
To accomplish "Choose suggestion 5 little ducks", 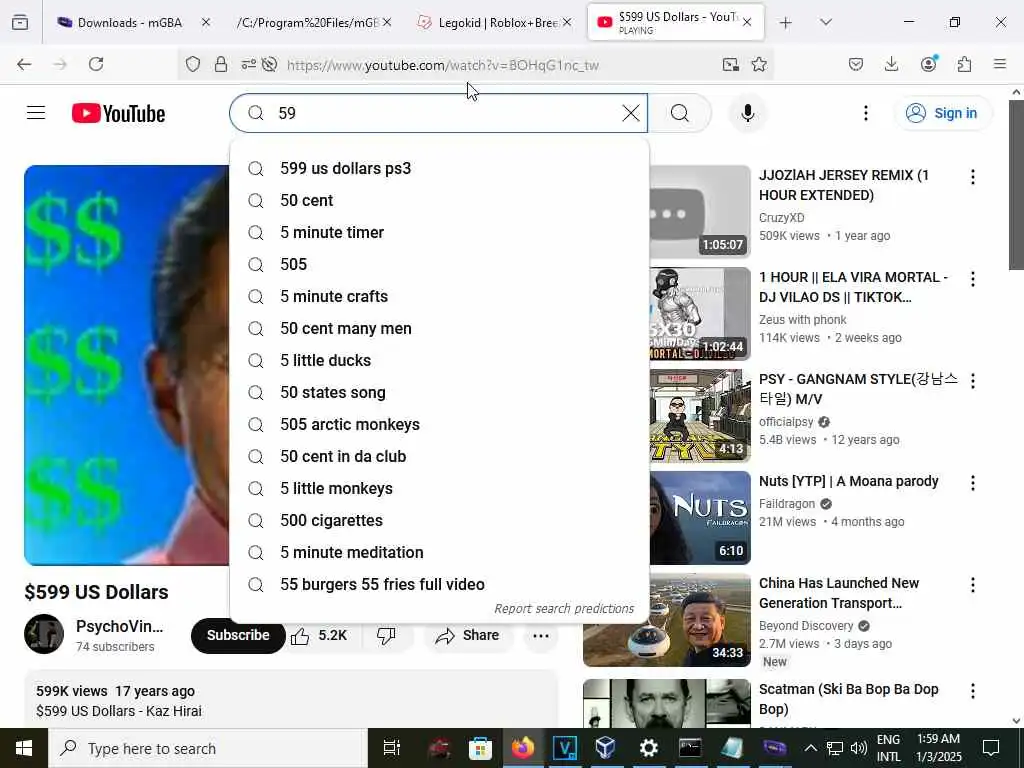I will (x=440, y=360).
